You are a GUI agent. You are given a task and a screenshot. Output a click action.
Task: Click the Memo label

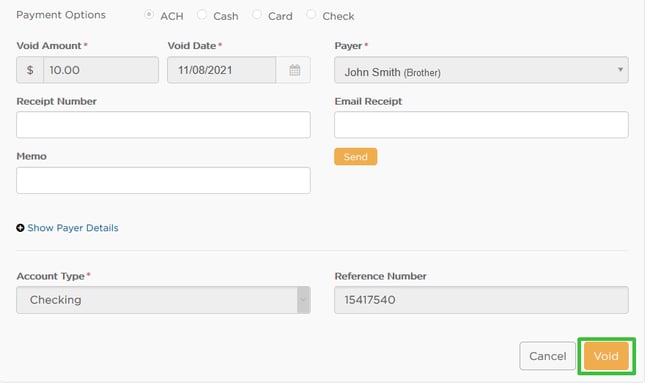pyautogui.click(x=32, y=156)
